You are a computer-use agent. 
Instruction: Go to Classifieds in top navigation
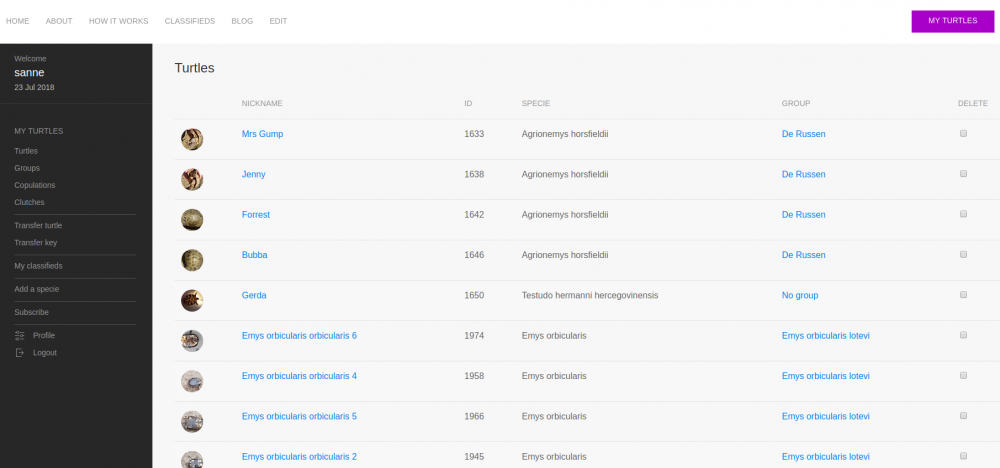(x=190, y=21)
